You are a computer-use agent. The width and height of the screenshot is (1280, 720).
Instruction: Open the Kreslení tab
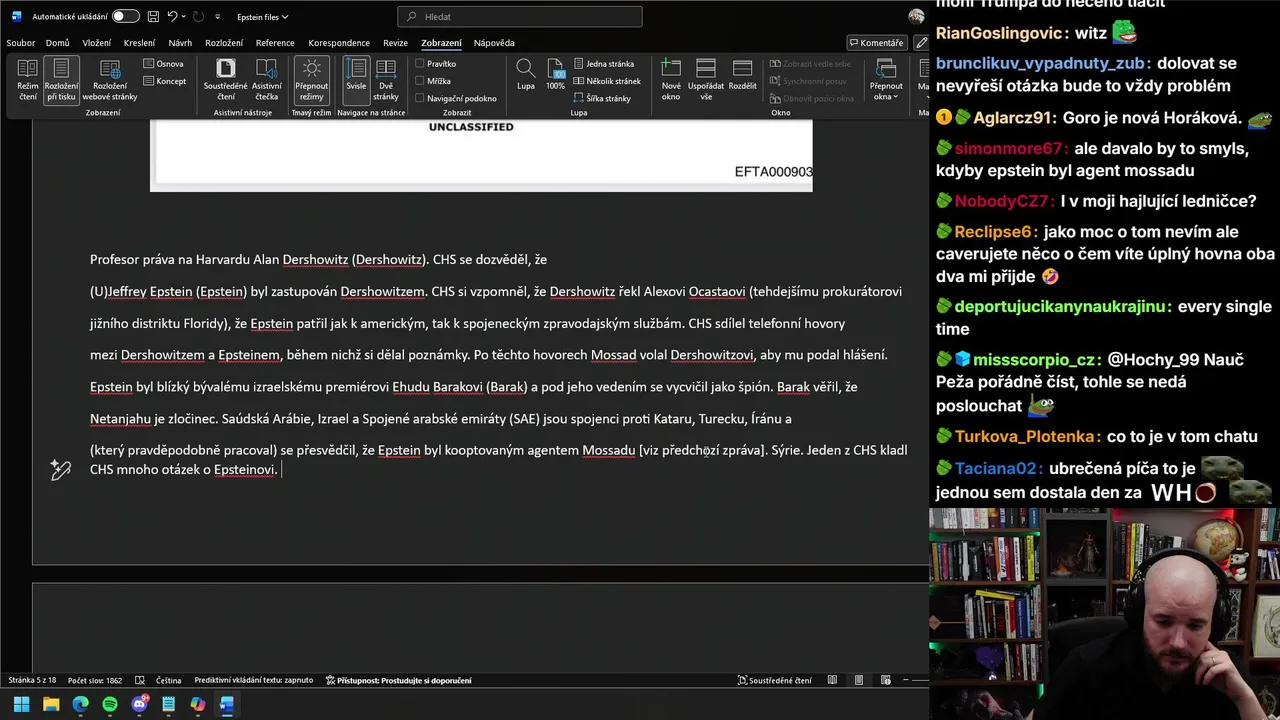coord(139,43)
